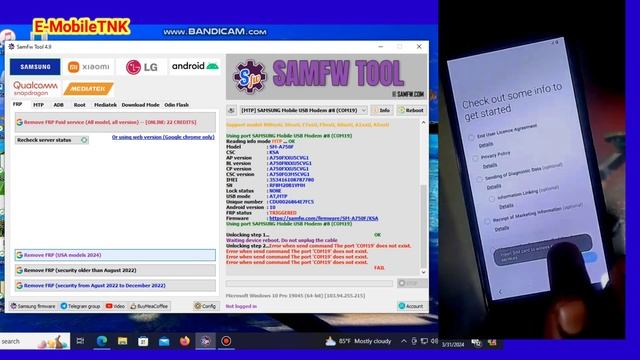The height and width of the screenshot is (360, 640).
Task: Open Samsung firmware shortcut
Action: pyautogui.click(x=33, y=306)
